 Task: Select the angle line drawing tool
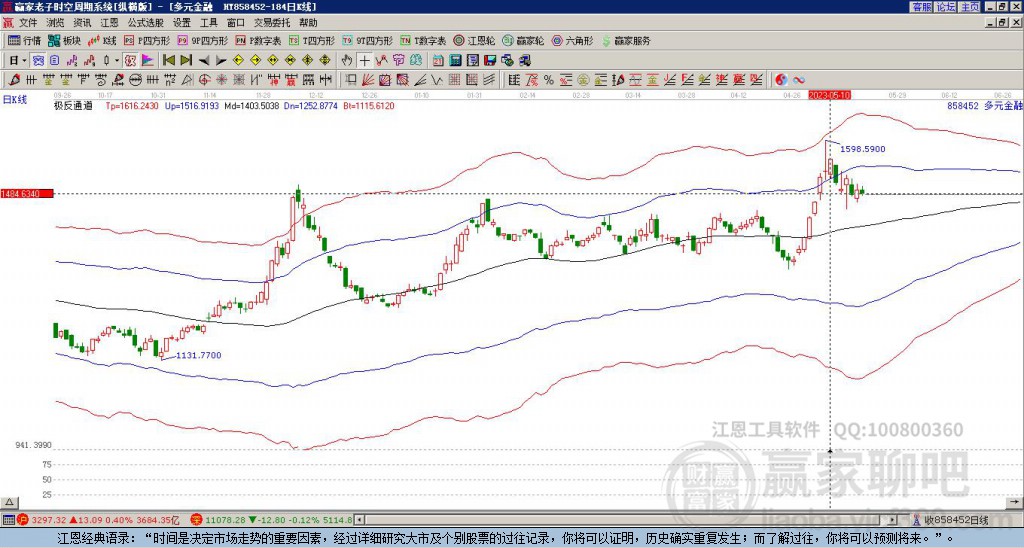[421, 80]
